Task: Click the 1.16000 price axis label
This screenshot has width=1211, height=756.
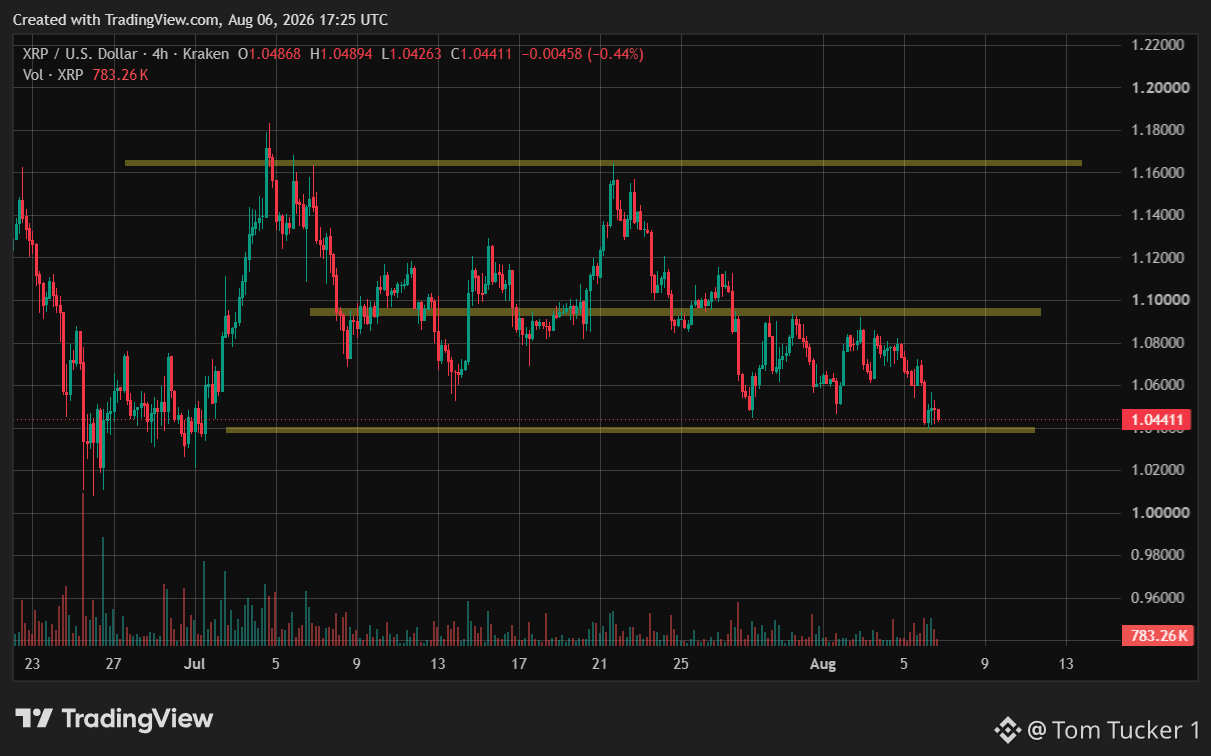Action: (x=1158, y=173)
